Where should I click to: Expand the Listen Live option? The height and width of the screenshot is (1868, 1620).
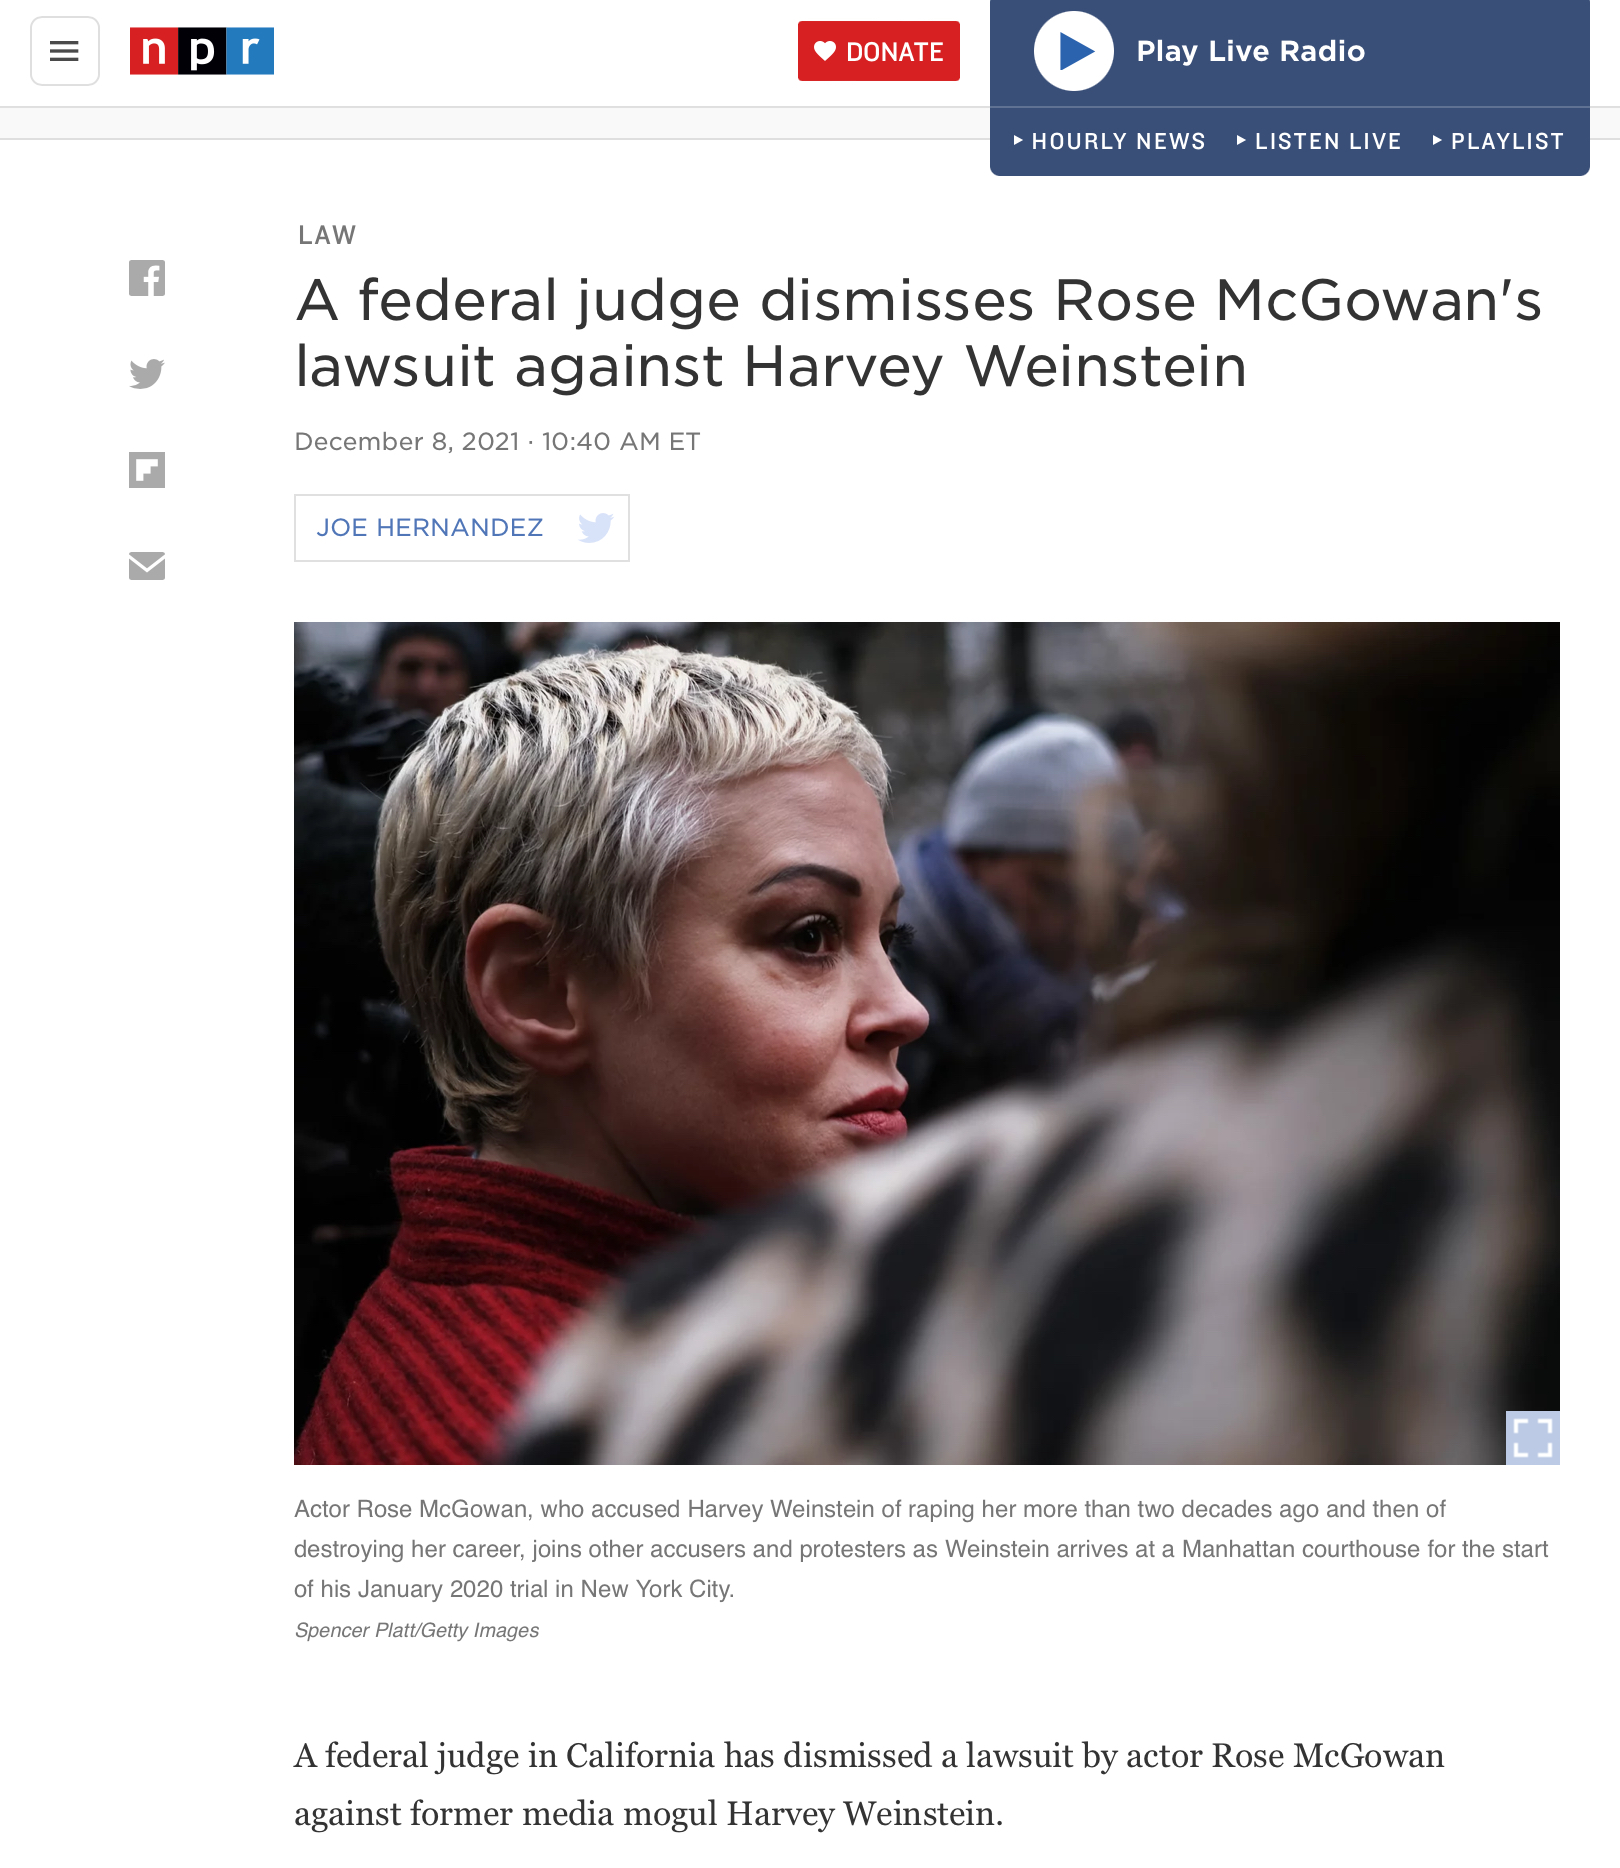pos(1319,141)
